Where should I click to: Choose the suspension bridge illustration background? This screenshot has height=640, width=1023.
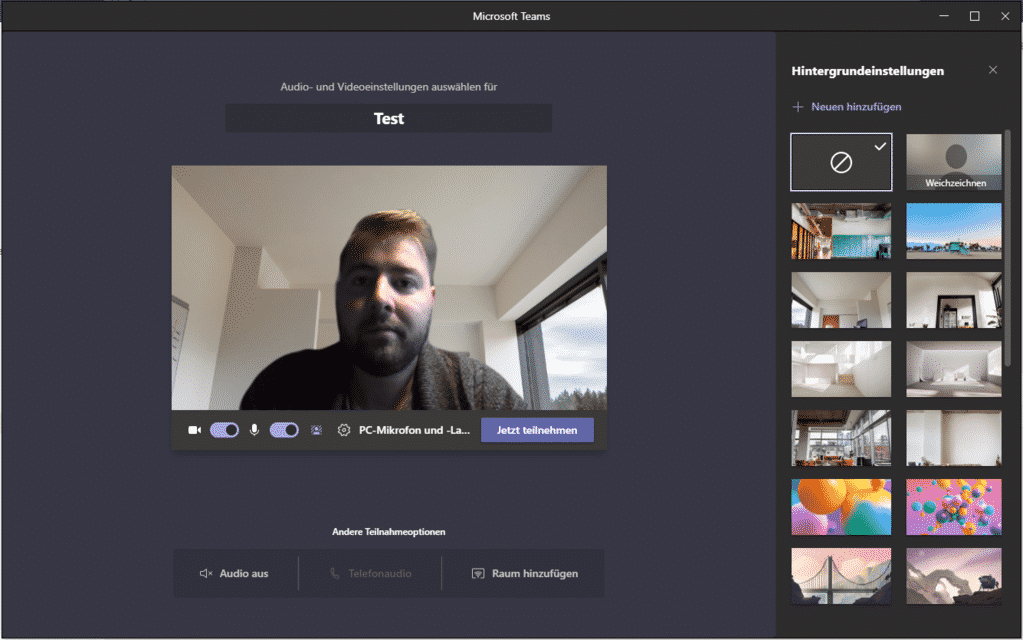click(841, 577)
